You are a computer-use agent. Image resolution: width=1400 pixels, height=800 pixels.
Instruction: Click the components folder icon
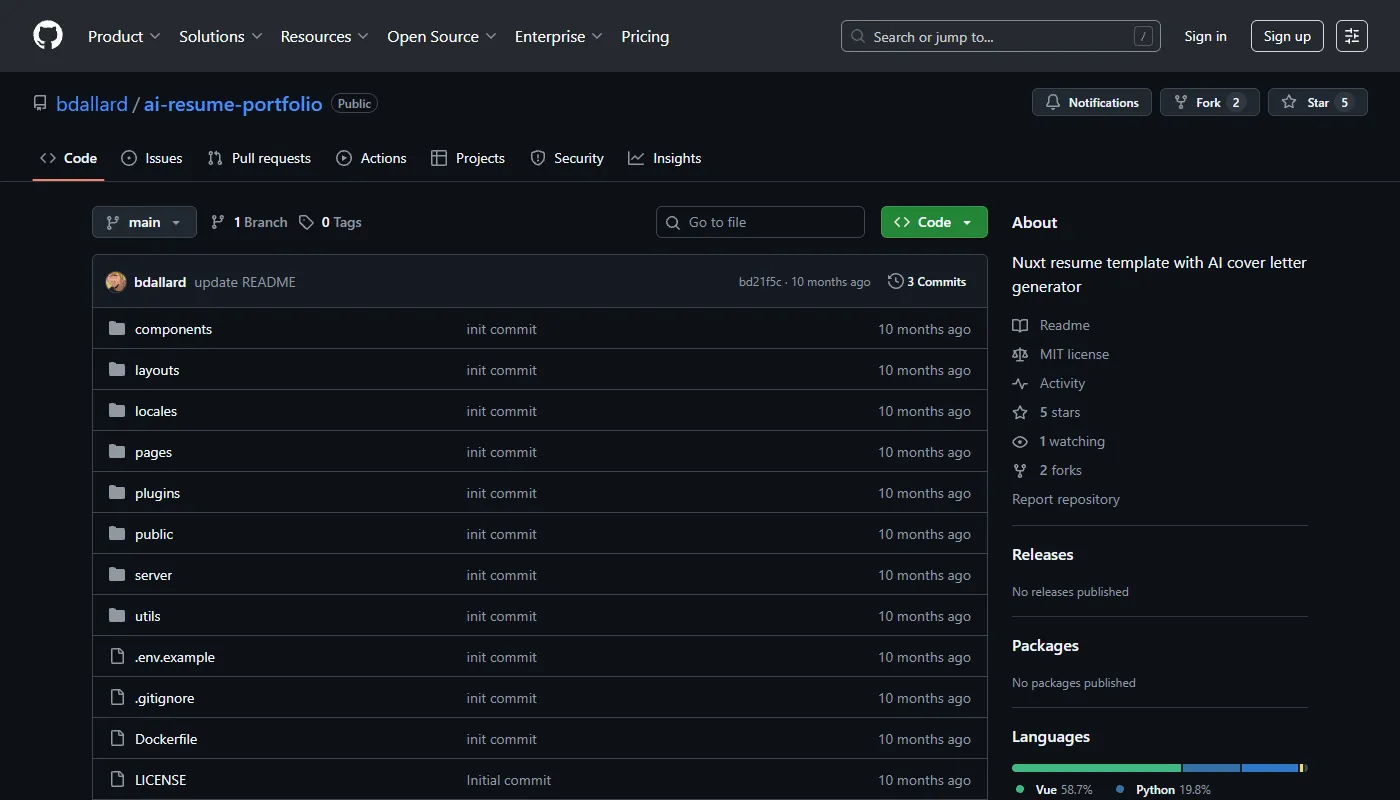coord(117,329)
